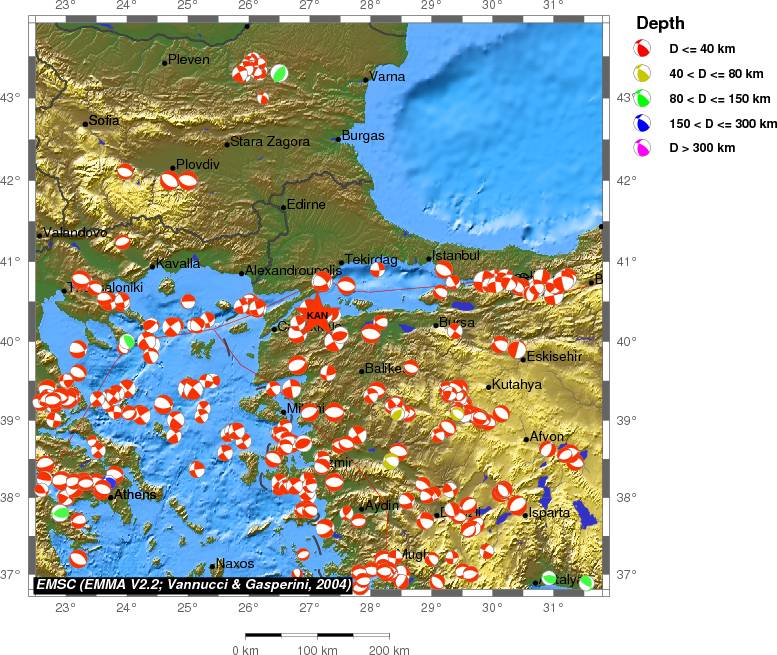This screenshot has height=655, width=777.
Task: Select the blue 150 < D <= 300 km legend symbol
Action: tap(644, 123)
